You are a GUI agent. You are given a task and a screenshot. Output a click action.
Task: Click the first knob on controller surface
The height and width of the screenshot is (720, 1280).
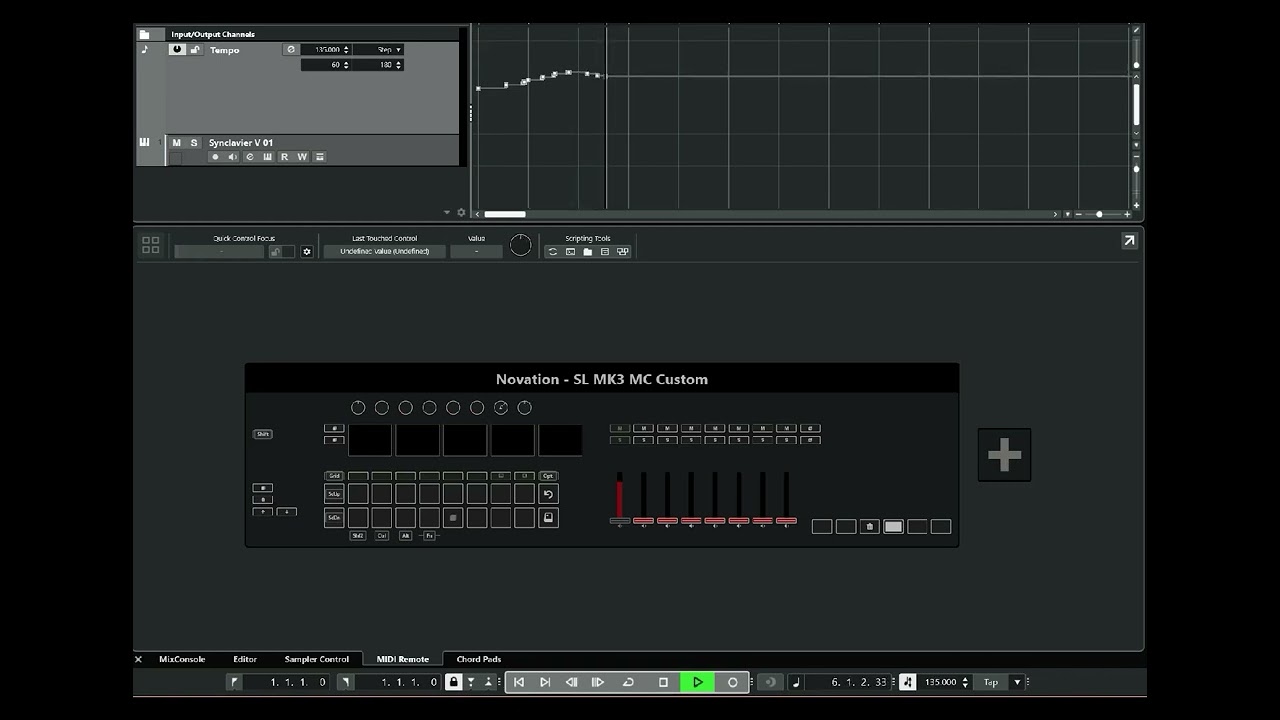358,408
